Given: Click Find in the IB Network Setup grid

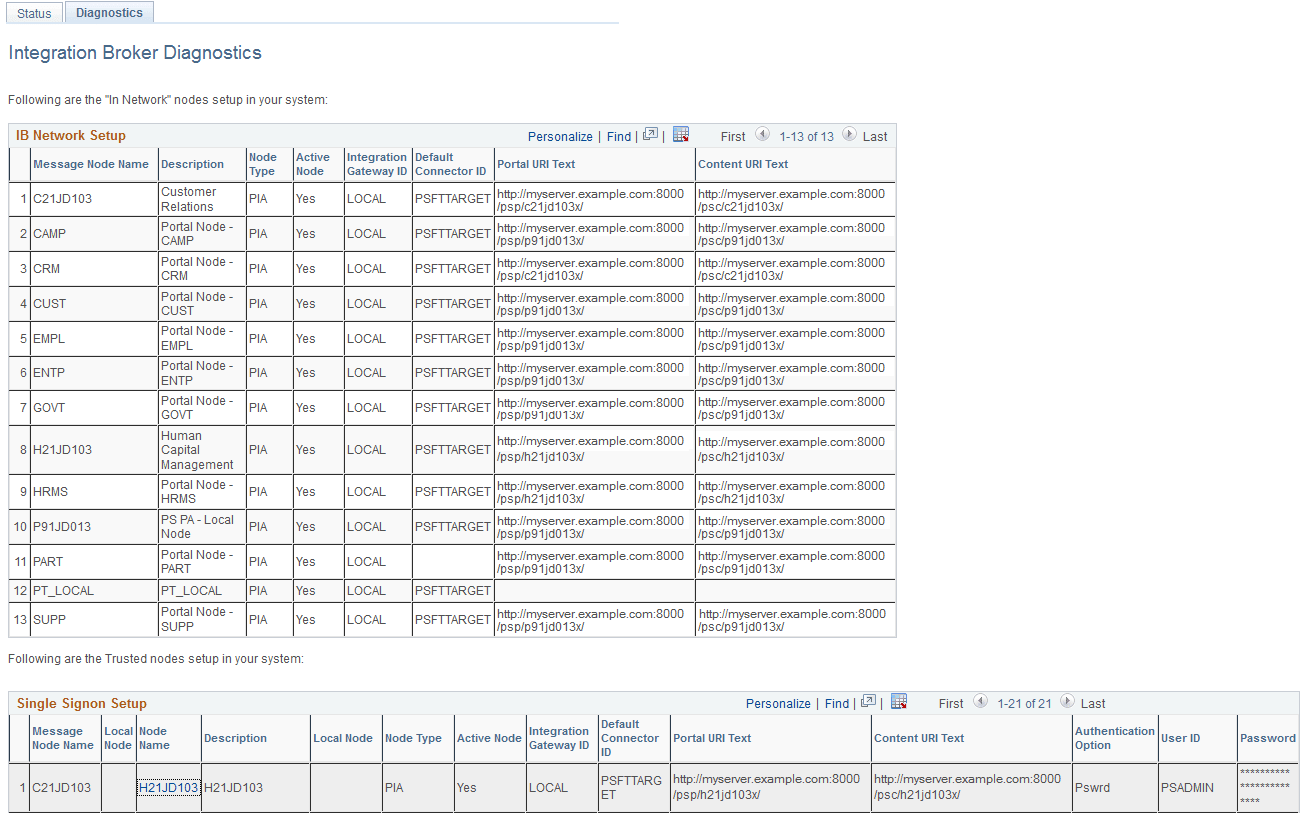Looking at the screenshot, I should 618,136.
